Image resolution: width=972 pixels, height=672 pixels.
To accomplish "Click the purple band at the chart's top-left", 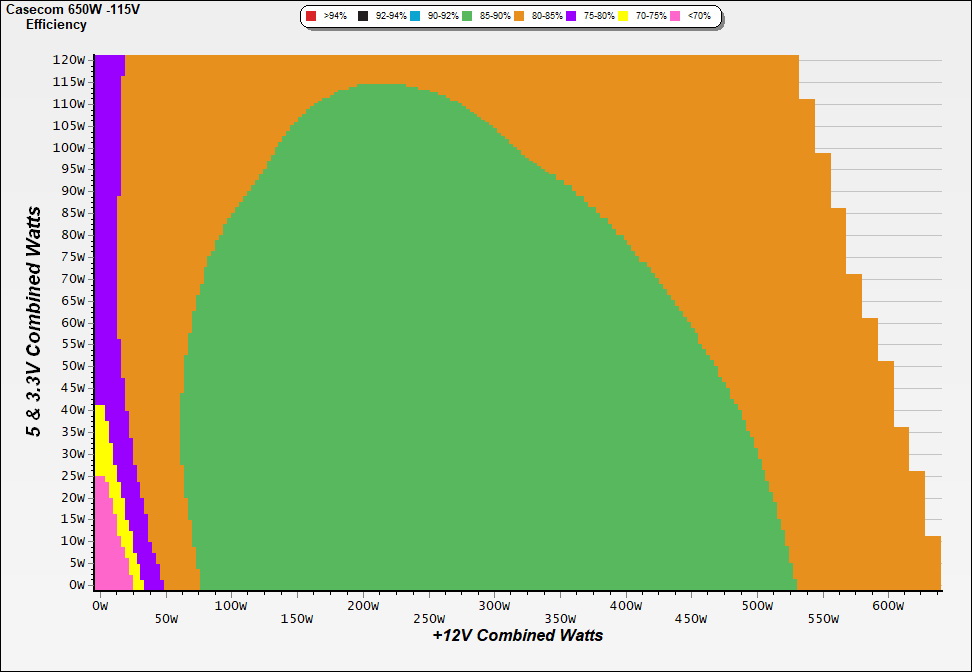I will 107,150.
